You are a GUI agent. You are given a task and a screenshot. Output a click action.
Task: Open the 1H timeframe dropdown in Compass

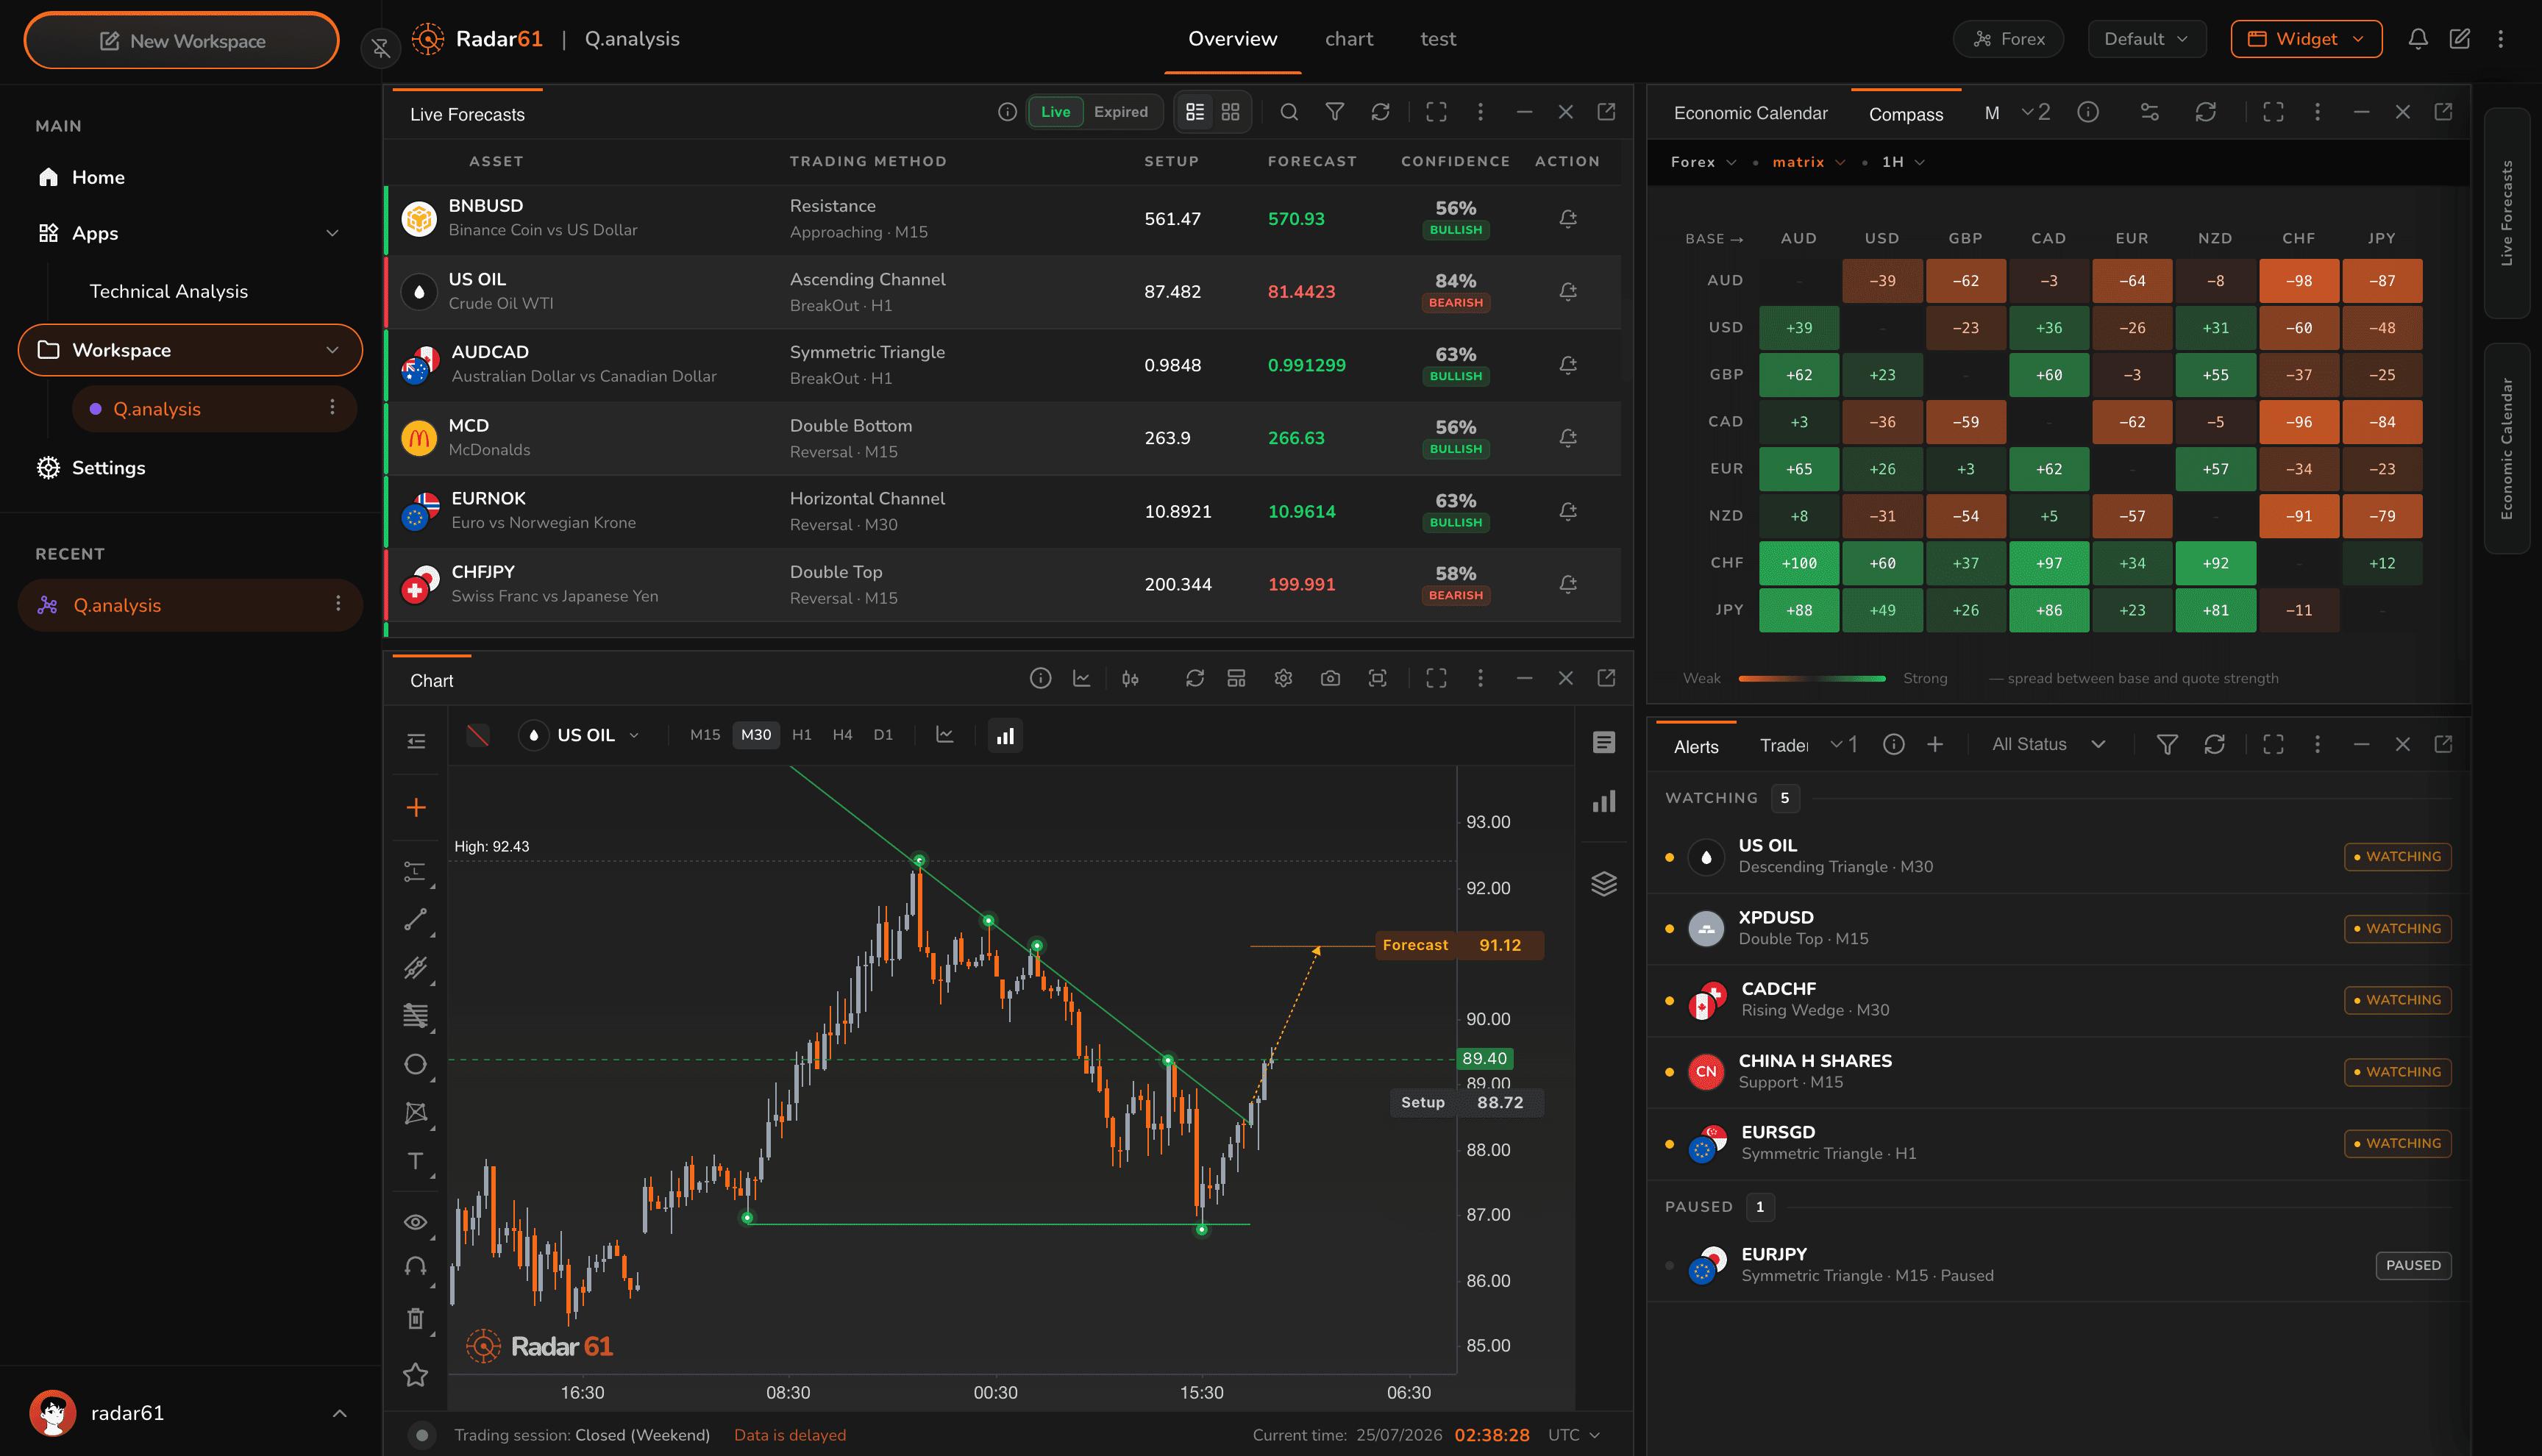[x=1903, y=162]
